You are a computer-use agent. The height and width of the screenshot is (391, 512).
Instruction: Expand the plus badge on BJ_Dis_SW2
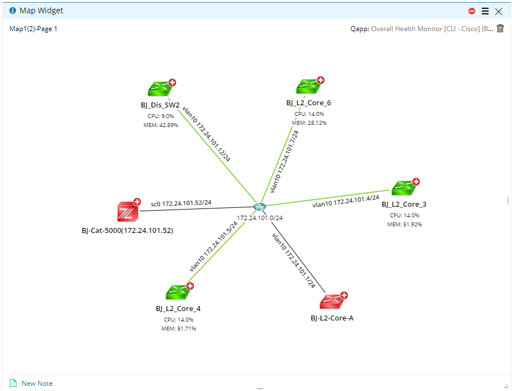coord(172,82)
